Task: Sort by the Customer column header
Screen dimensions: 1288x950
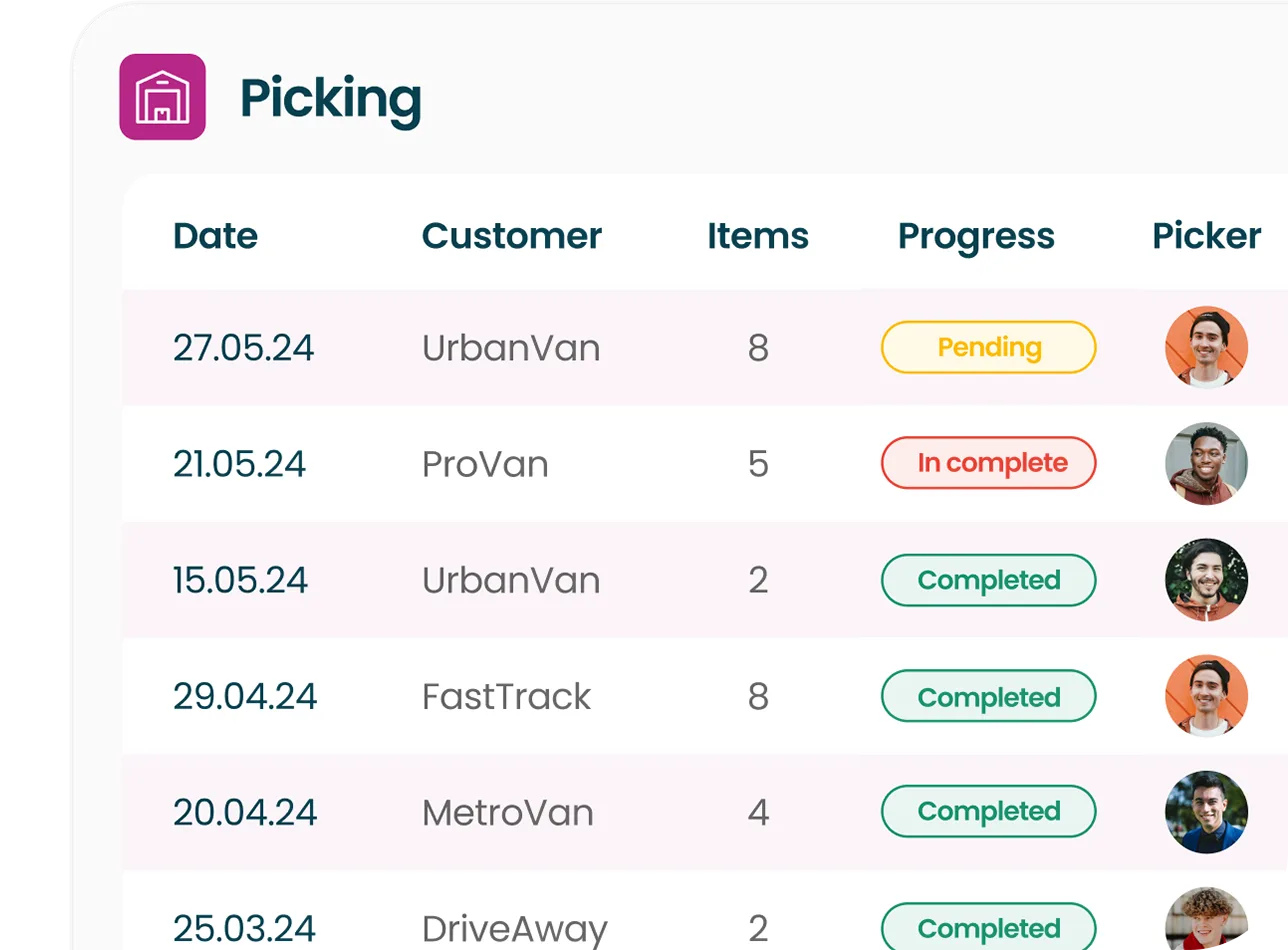Action: (x=512, y=236)
